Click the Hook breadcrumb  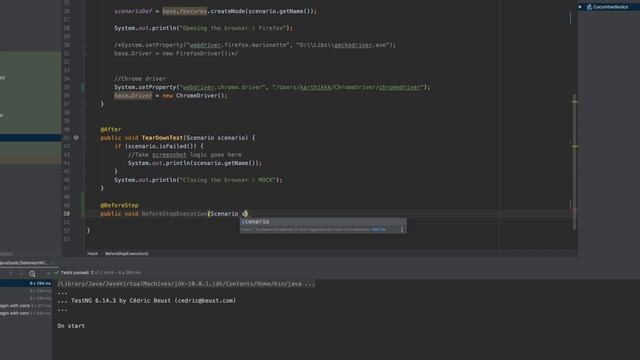pos(93,253)
